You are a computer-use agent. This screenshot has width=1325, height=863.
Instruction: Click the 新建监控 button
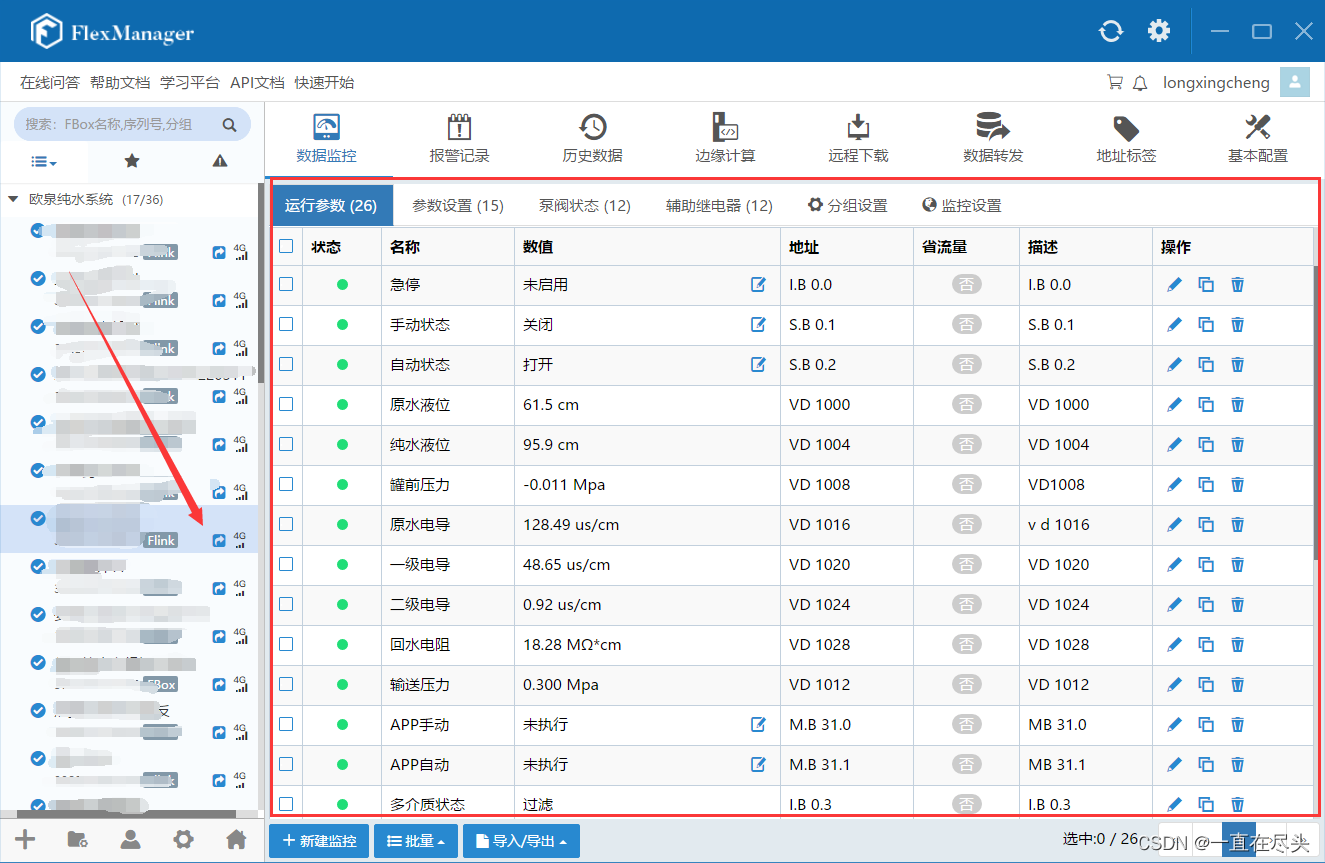click(x=319, y=841)
